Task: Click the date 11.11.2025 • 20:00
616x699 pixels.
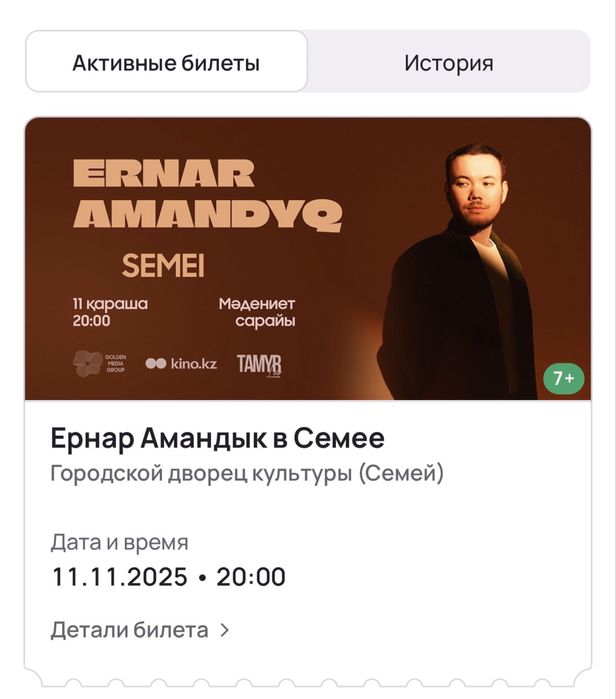Action: (168, 577)
